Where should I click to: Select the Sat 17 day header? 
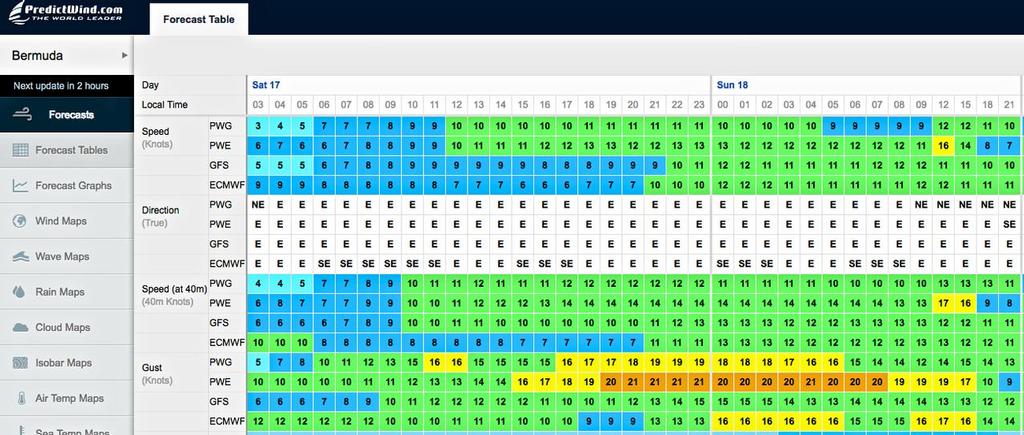[x=266, y=85]
